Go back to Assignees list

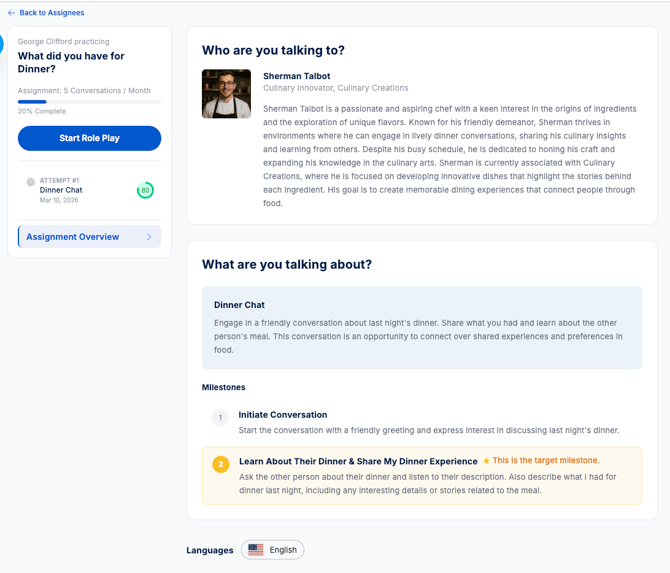click(51, 13)
